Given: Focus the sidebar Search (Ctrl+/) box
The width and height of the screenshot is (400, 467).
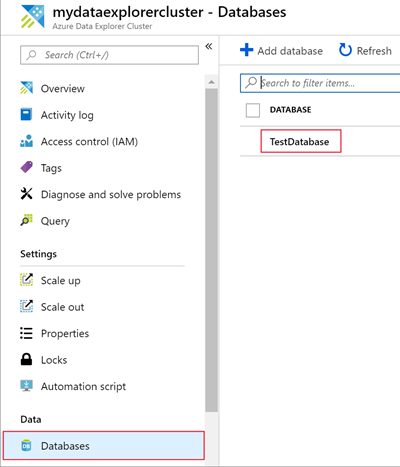Looking at the screenshot, I should tap(109, 55).
